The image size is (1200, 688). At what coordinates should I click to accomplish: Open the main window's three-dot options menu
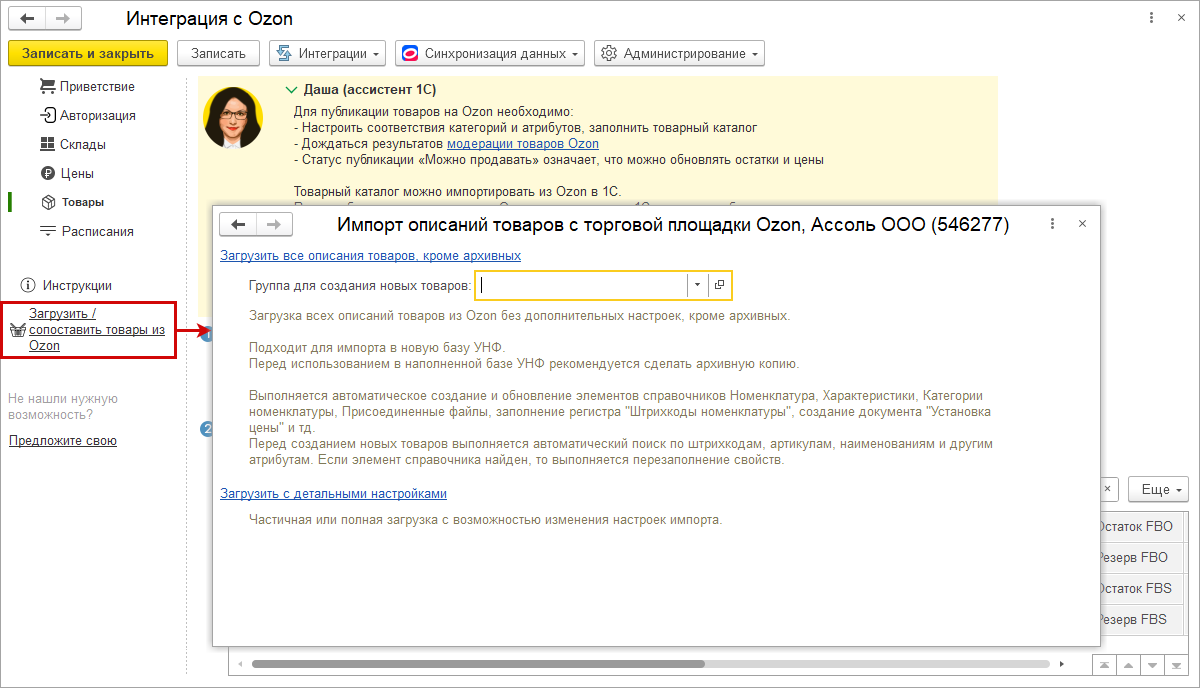[1150, 19]
